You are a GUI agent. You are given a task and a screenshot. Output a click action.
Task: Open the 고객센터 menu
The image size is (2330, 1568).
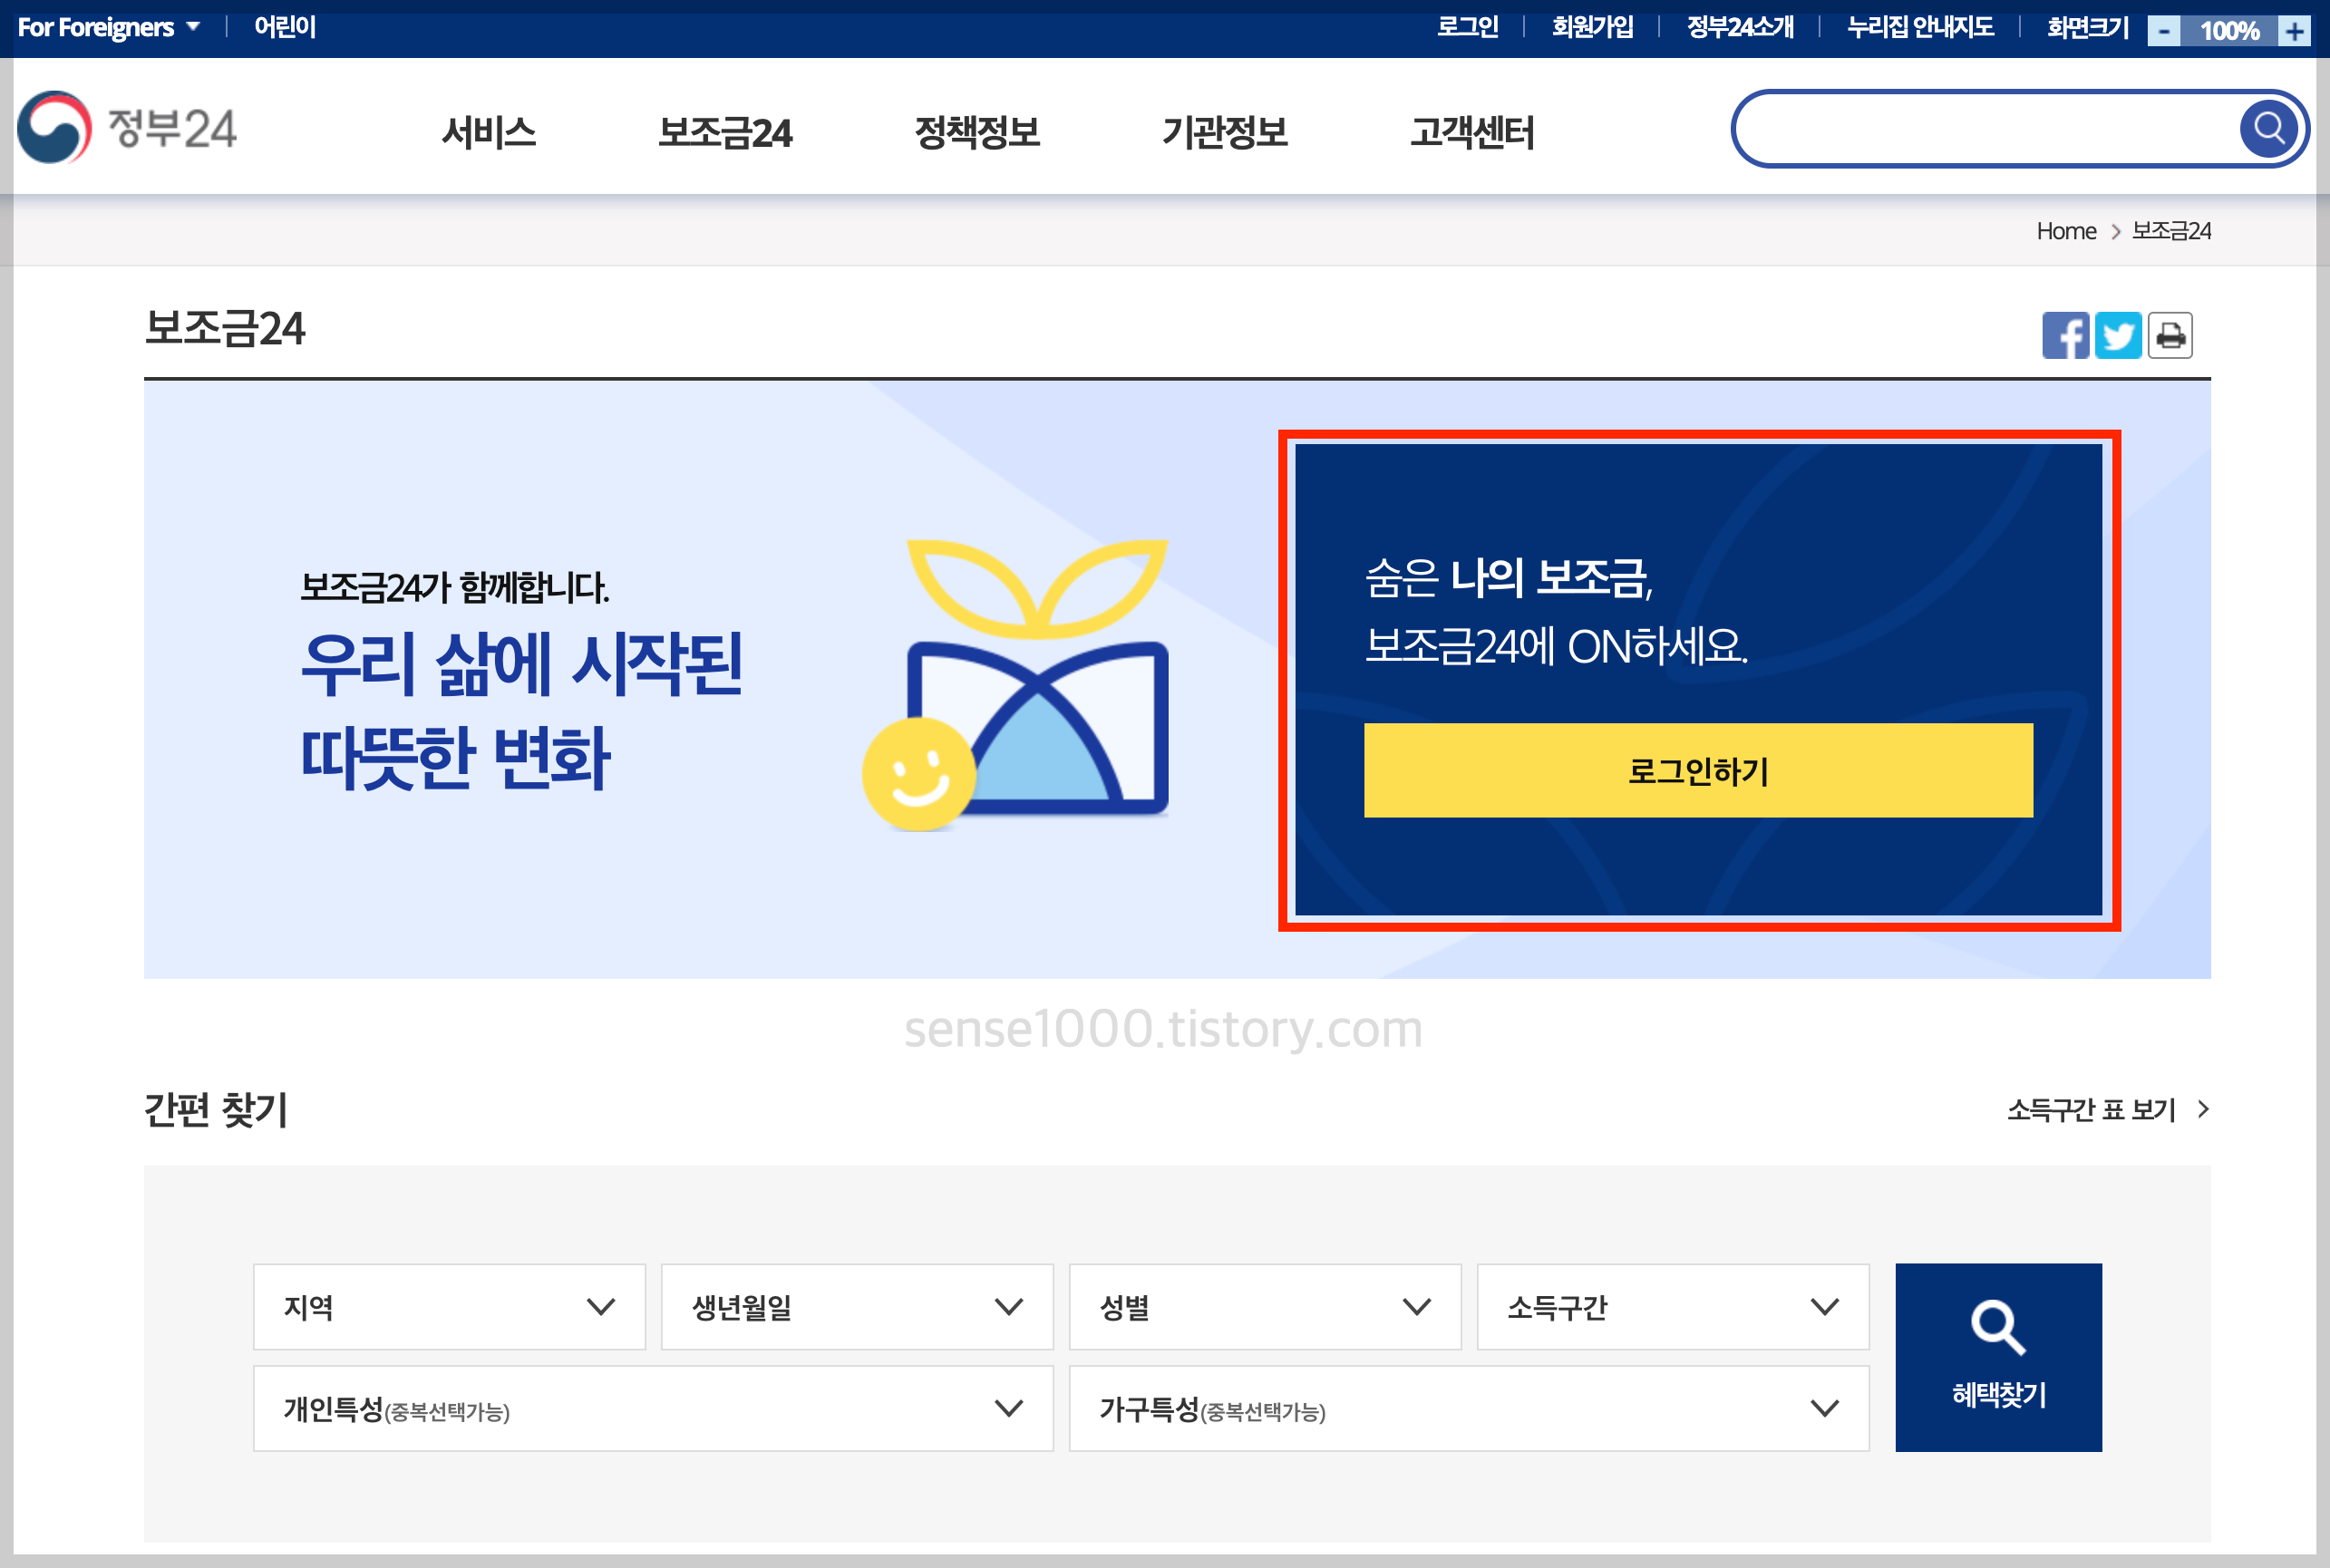[1472, 132]
